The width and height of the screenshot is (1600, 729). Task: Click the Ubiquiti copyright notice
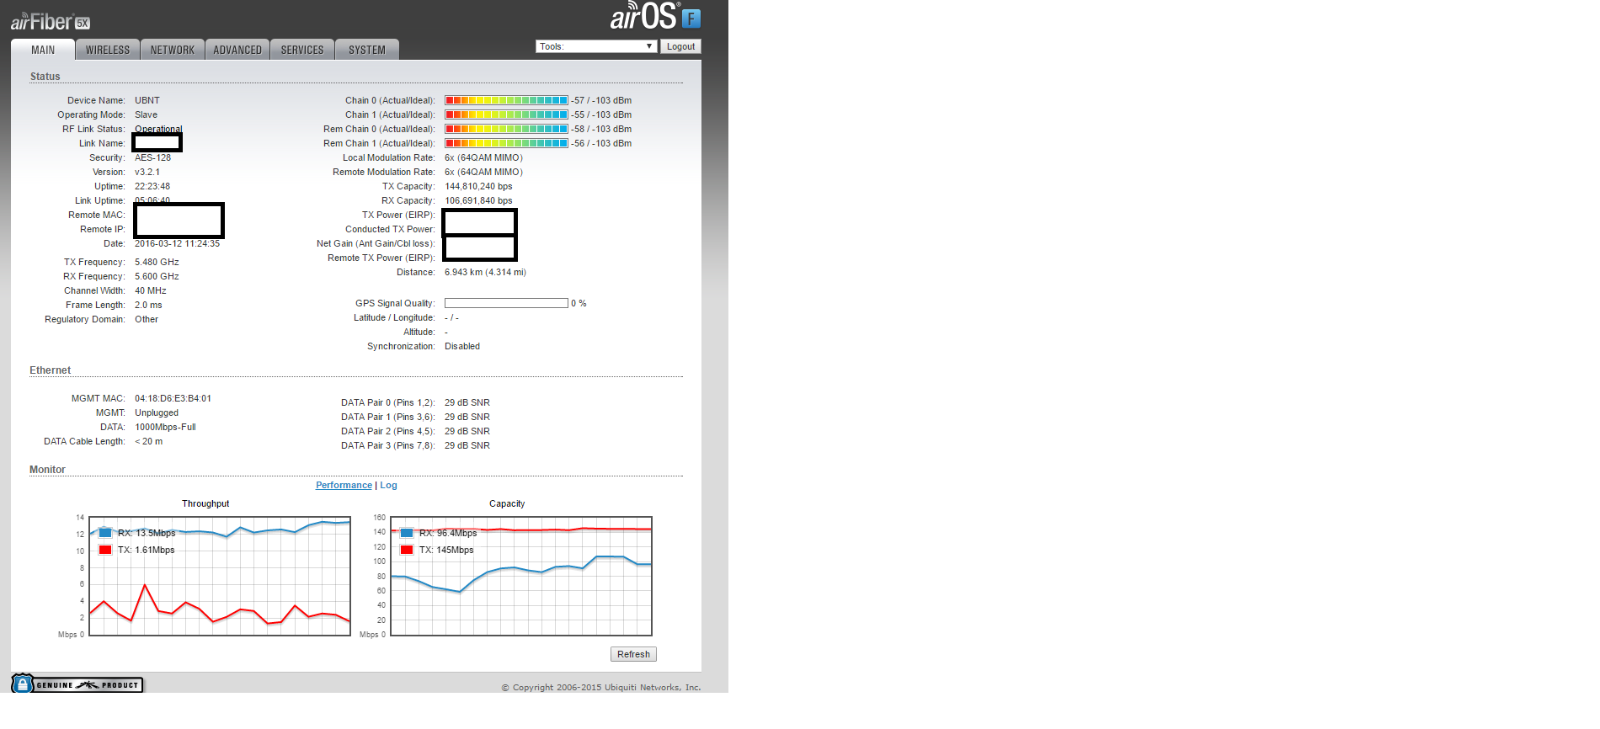pos(601,687)
